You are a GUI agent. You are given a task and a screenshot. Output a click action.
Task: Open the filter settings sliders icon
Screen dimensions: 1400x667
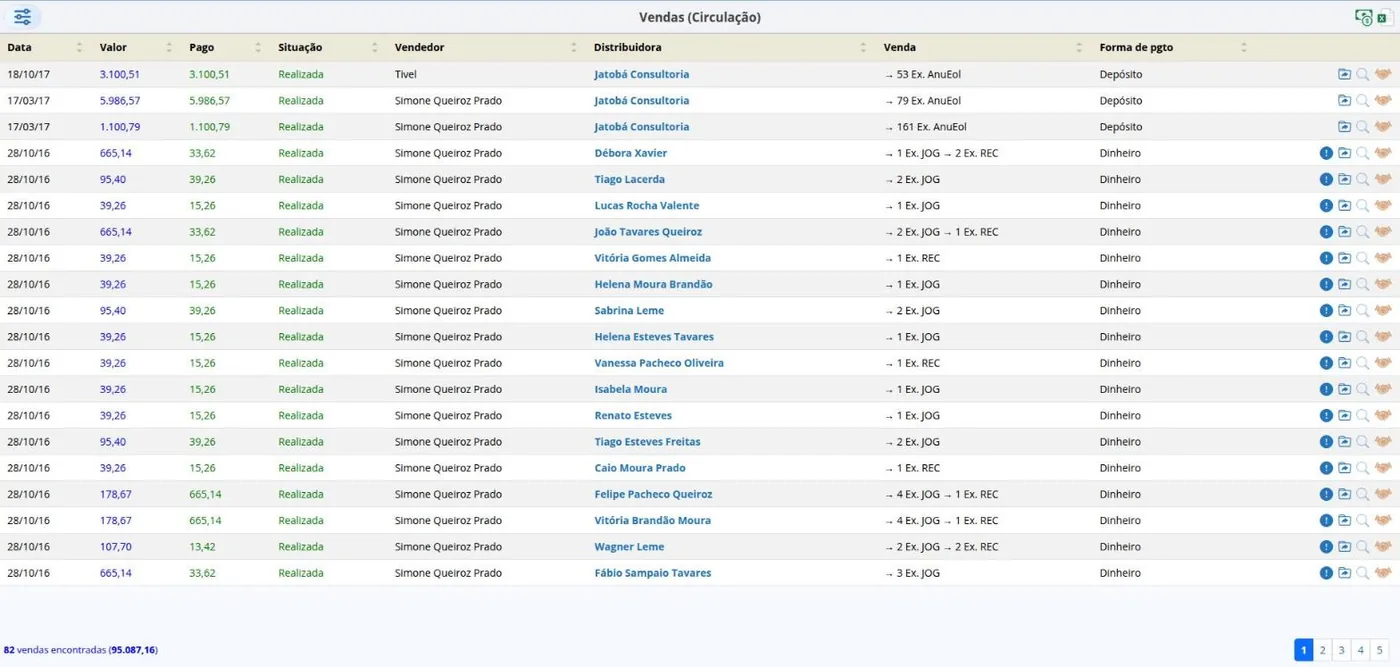click(x=22, y=17)
